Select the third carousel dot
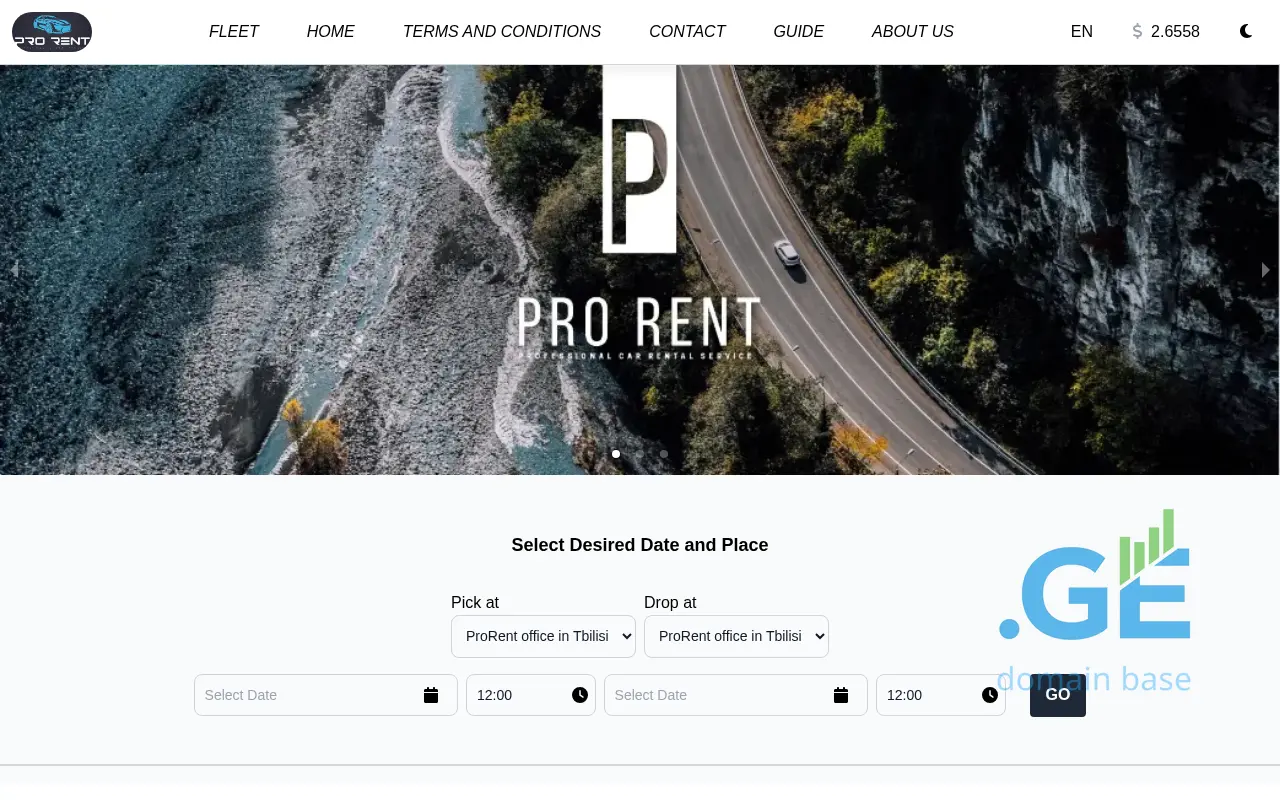The height and width of the screenshot is (800, 1280). pos(664,454)
